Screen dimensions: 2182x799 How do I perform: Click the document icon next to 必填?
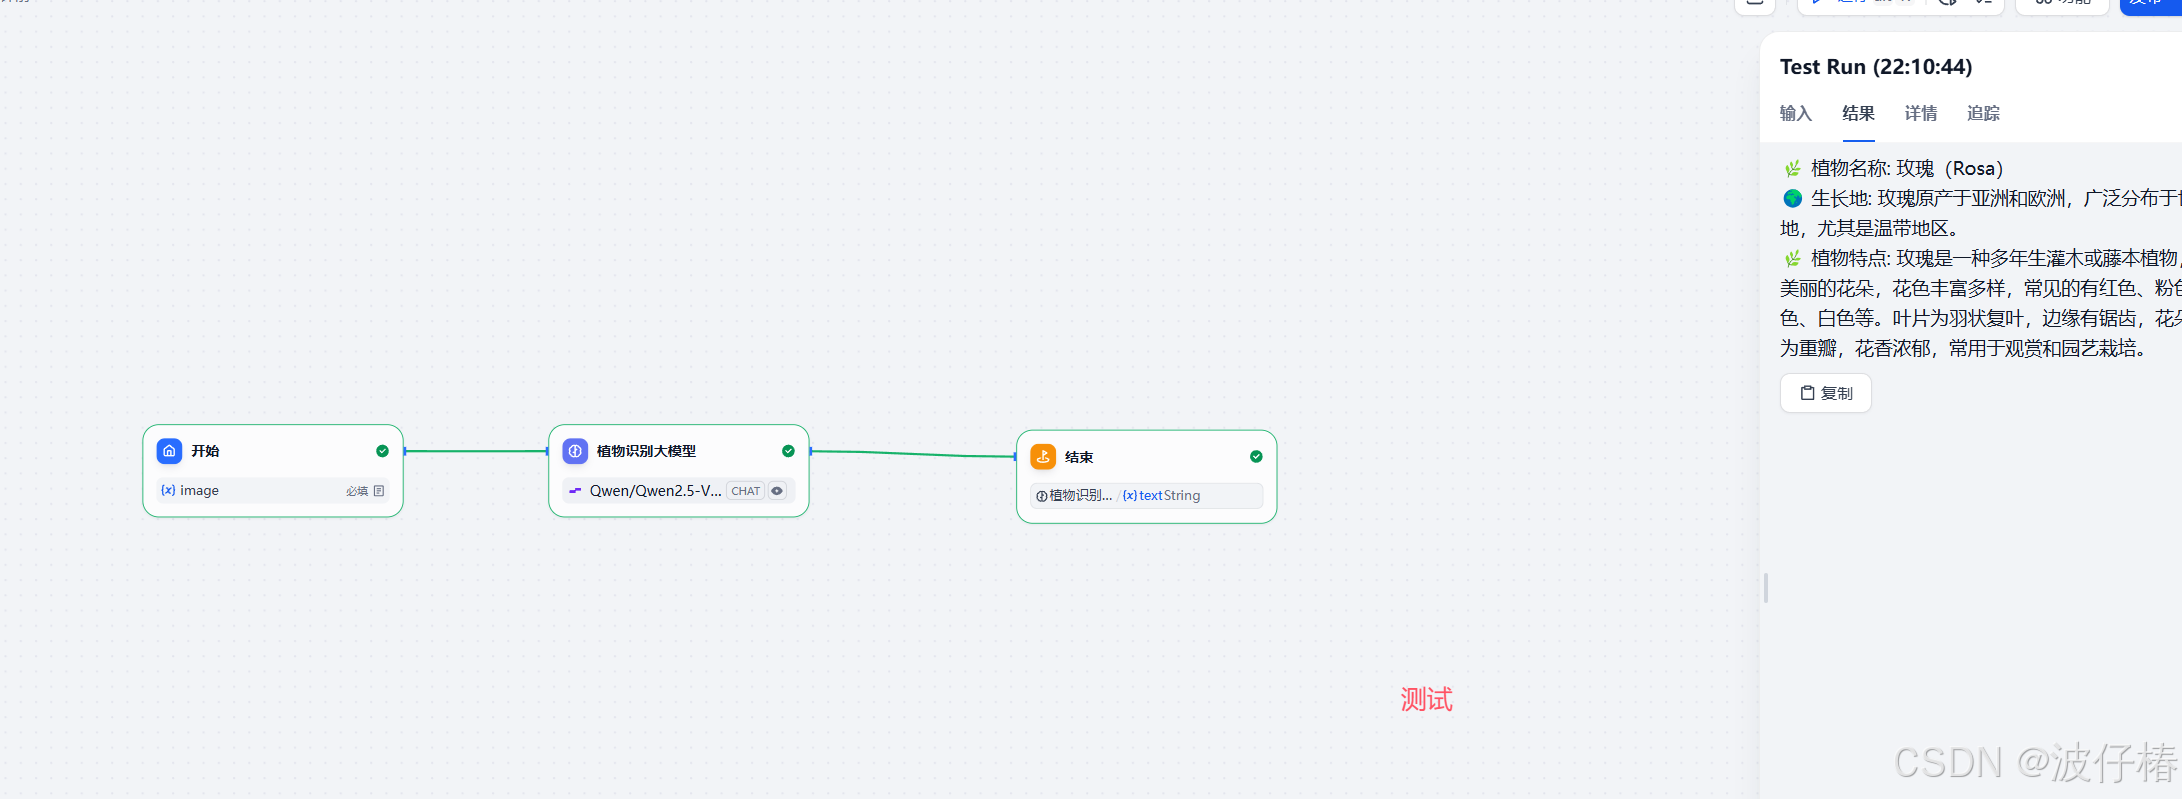[x=379, y=491]
